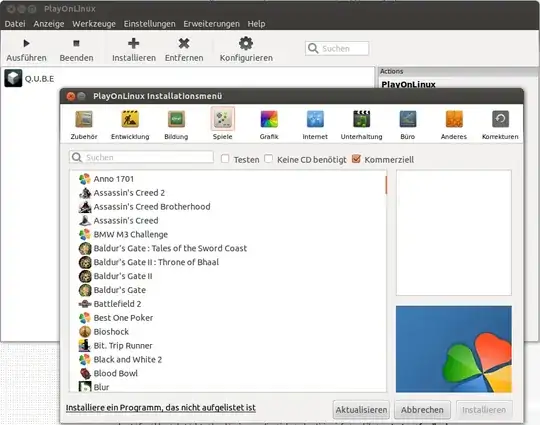Open the Grafik category icon
The width and height of the screenshot is (540, 425).
click(269, 120)
